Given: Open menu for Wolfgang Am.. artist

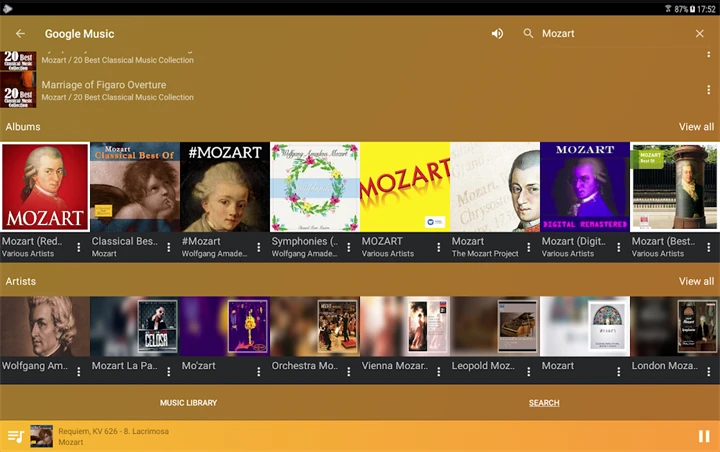Looking at the screenshot, I should coord(79,372).
